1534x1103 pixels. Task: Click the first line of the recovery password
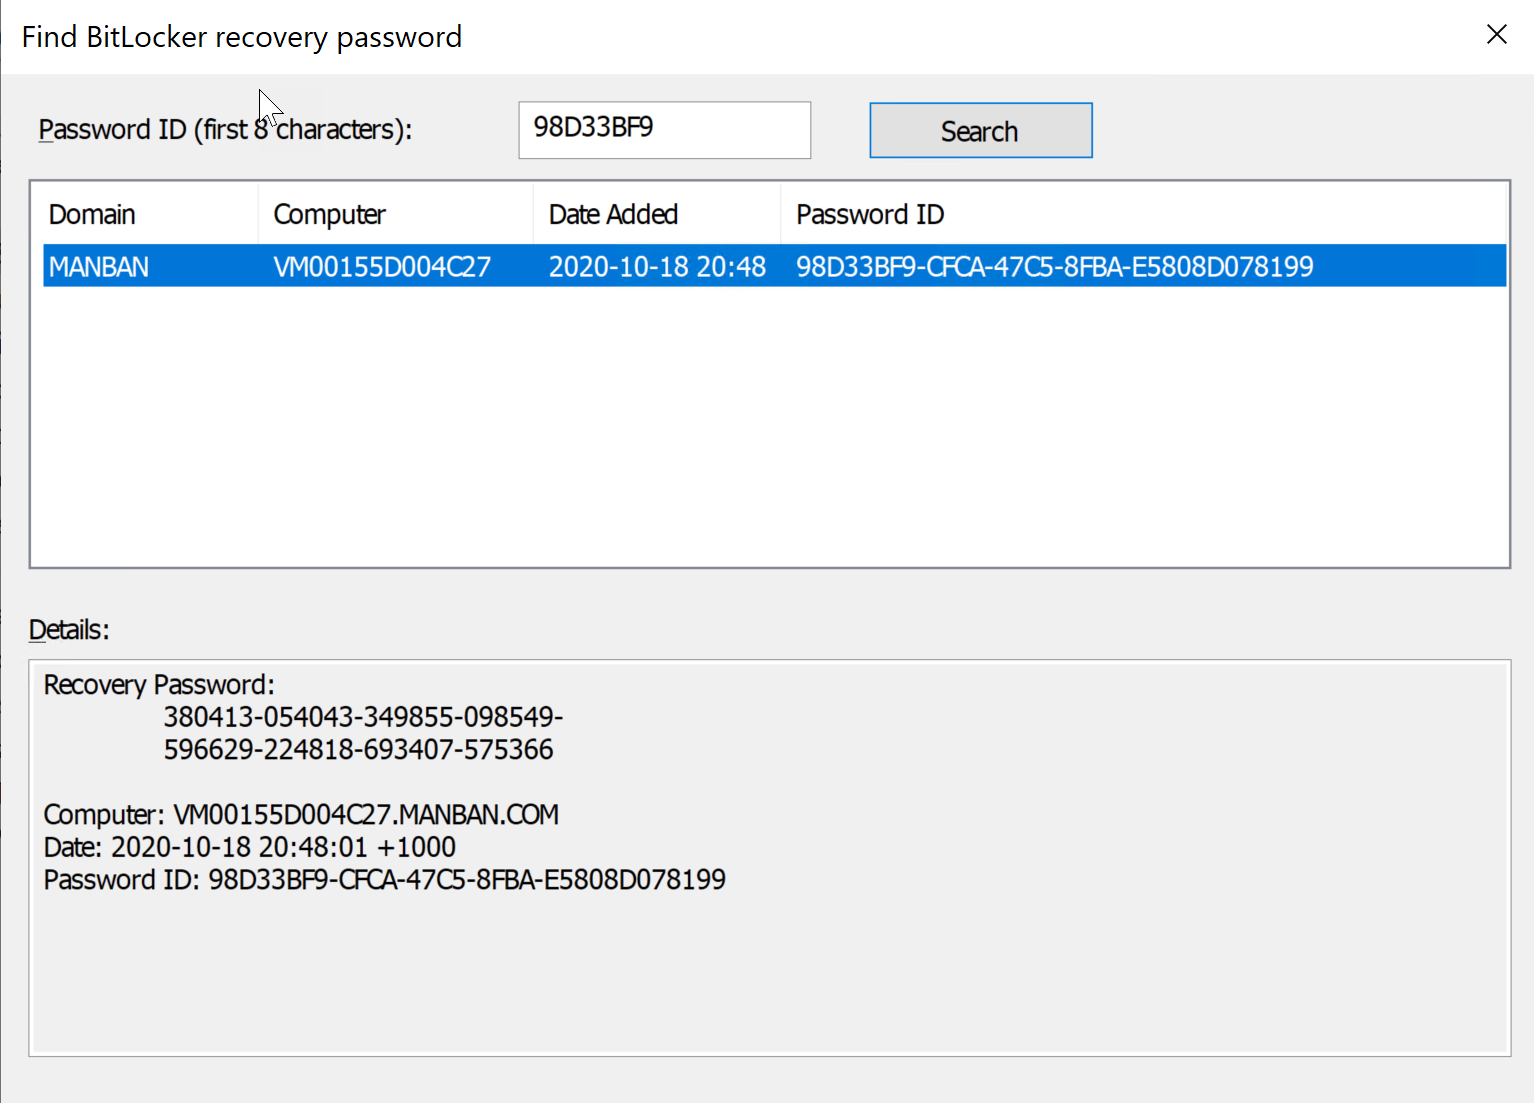pos(363,717)
